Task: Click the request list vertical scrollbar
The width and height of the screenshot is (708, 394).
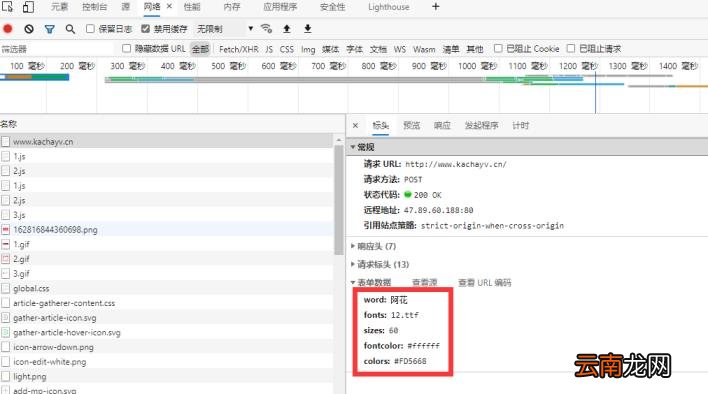Action: (339, 200)
